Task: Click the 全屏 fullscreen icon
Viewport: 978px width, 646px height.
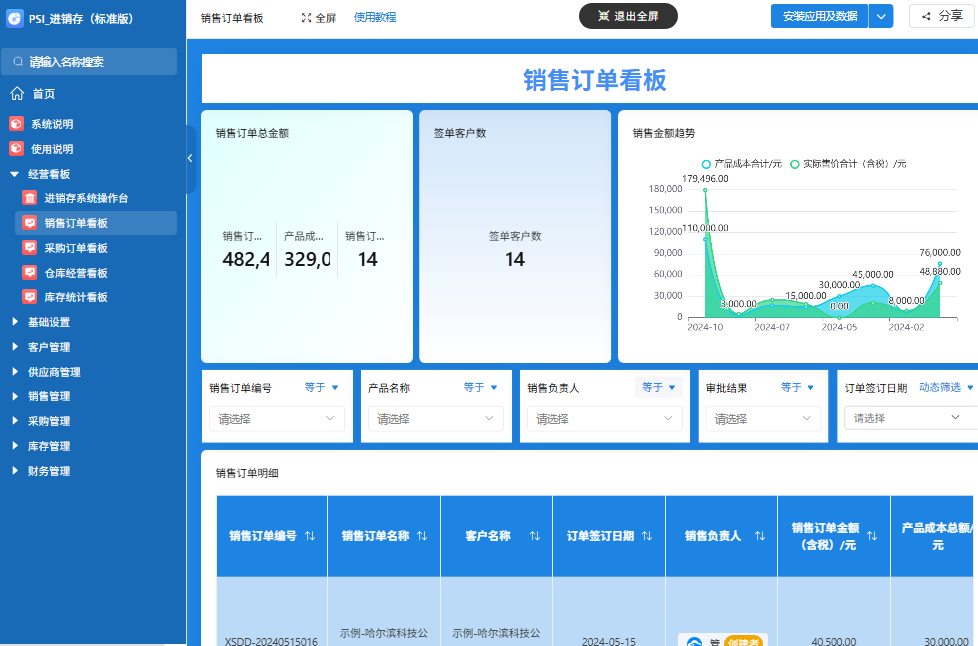Action: point(305,16)
